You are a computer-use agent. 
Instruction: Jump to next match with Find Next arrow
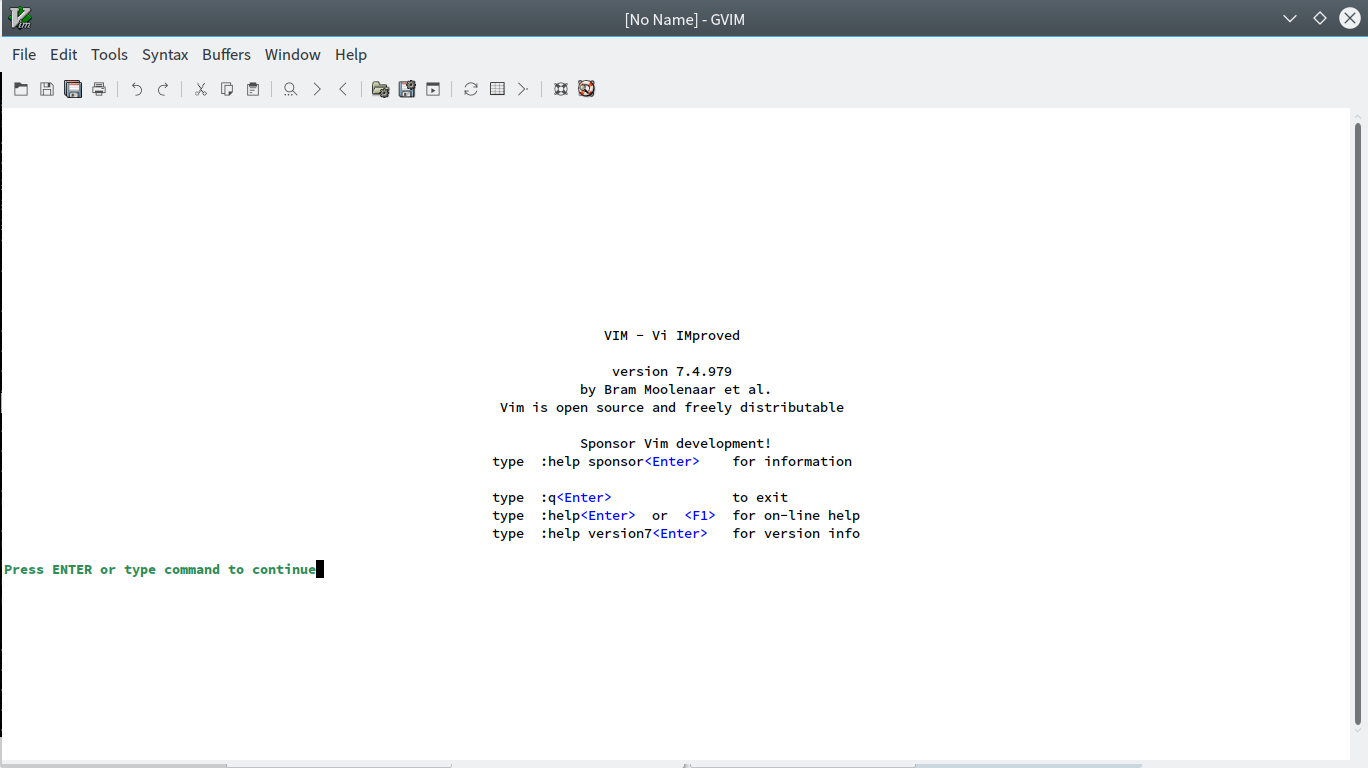317,89
